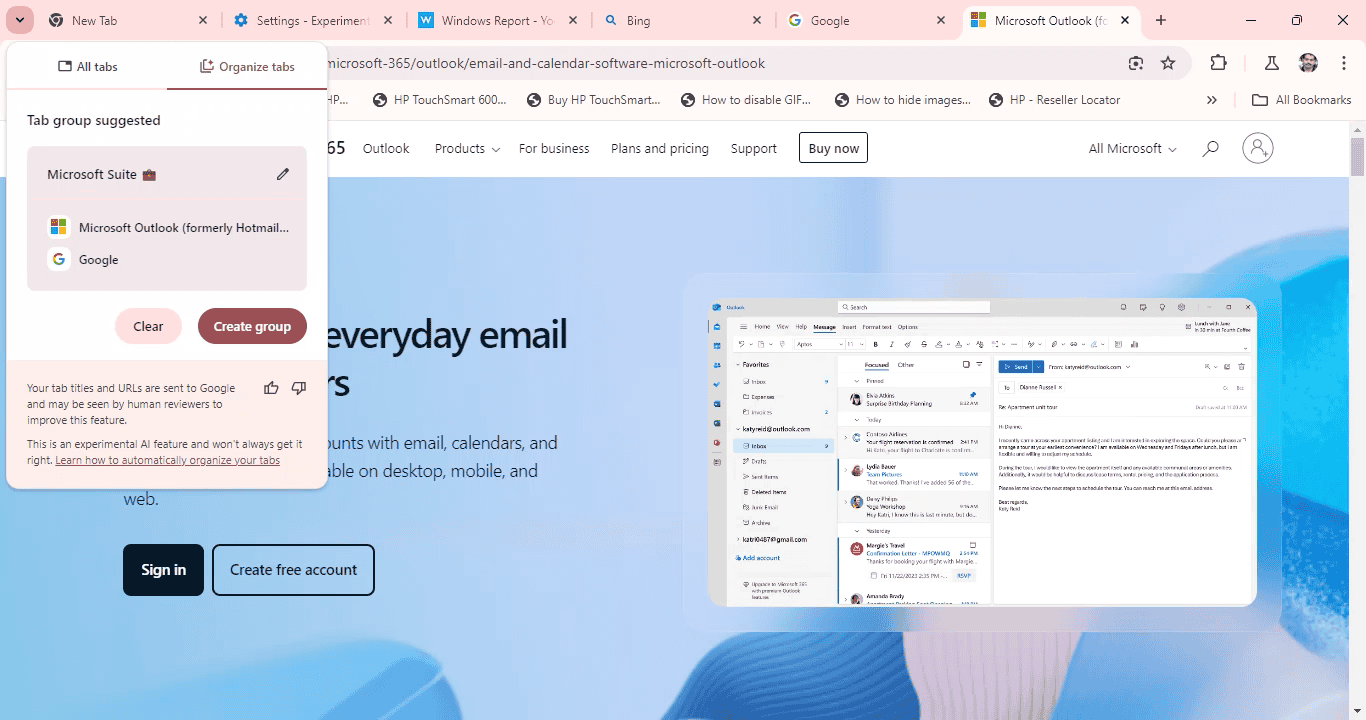
Task: Switch to the Windows Report tab
Action: click(497, 20)
